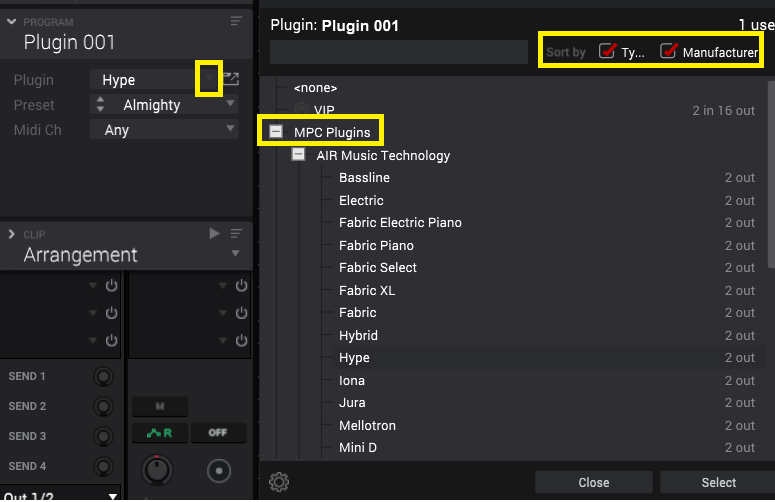The image size is (775, 502).
Task: Open plugin window with the pop-out icon
Action: coord(231,79)
